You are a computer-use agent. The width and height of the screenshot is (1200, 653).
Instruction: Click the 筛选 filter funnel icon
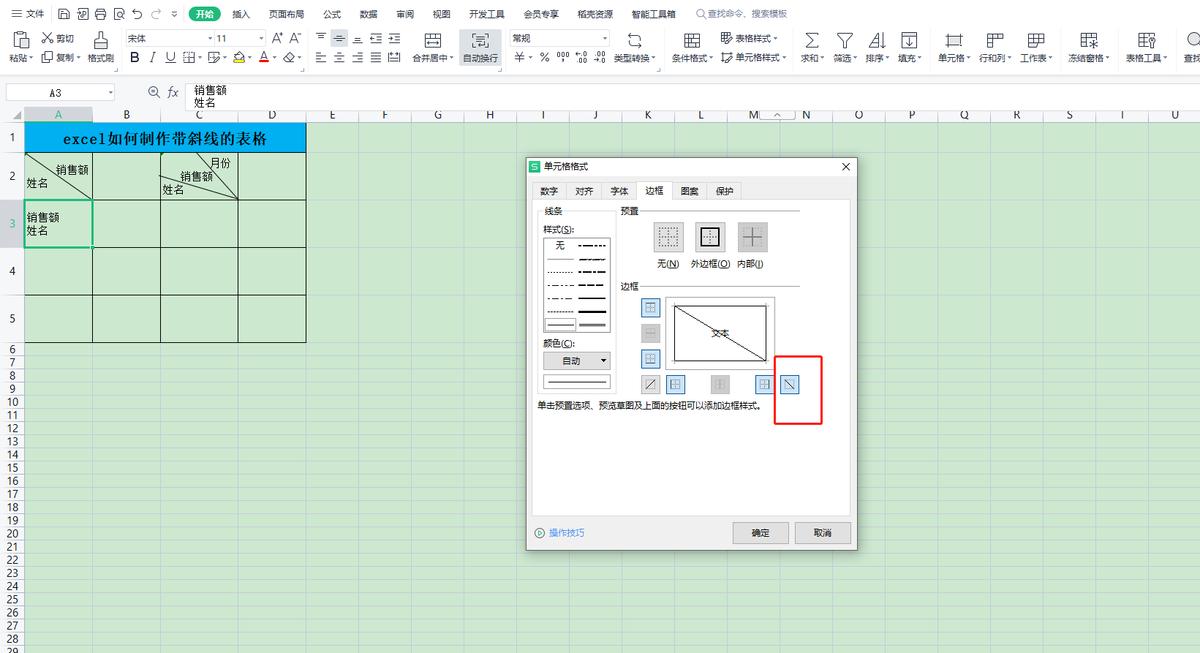[x=845, y=40]
